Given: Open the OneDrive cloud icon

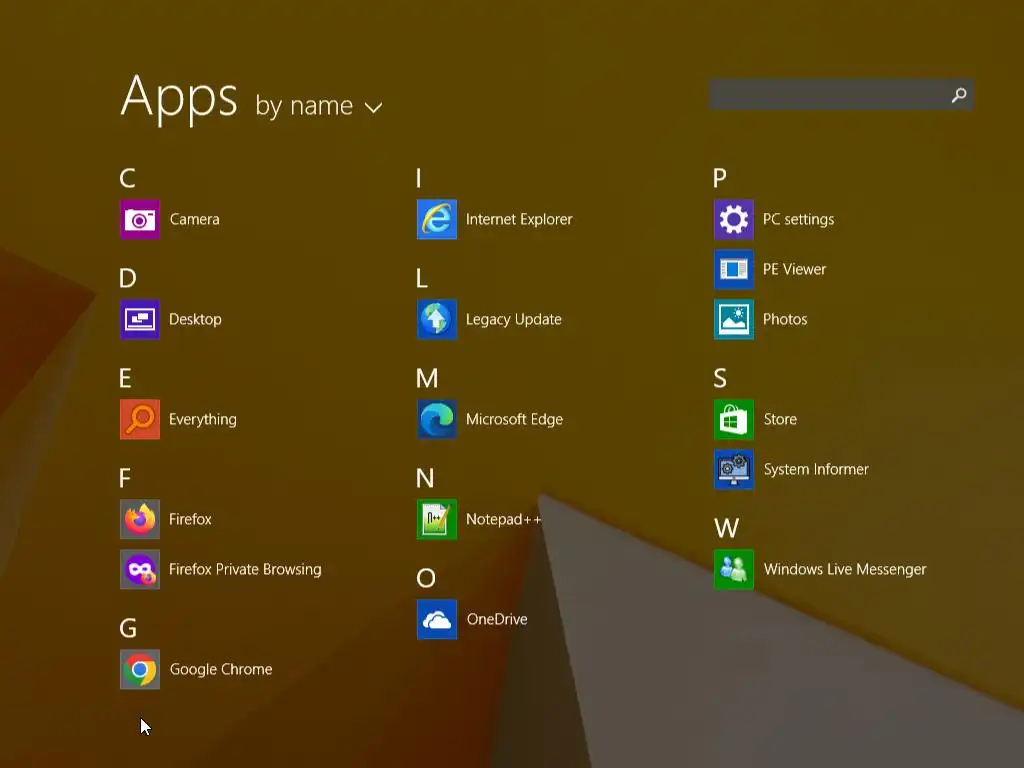Looking at the screenshot, I should [437, 619].
